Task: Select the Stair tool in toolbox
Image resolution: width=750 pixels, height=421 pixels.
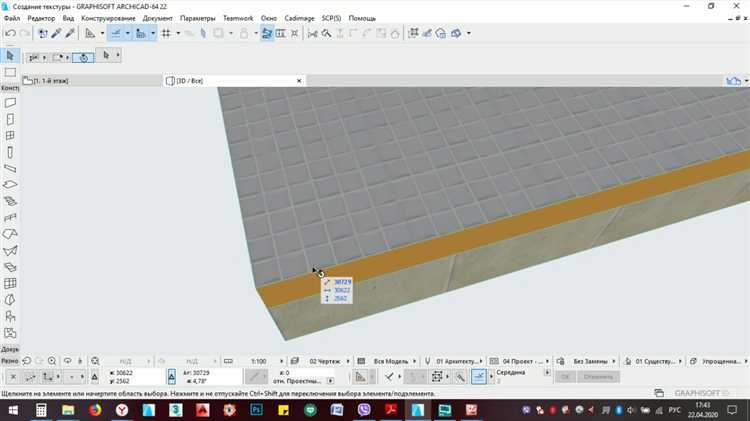Action: click(x=10, y=201)
